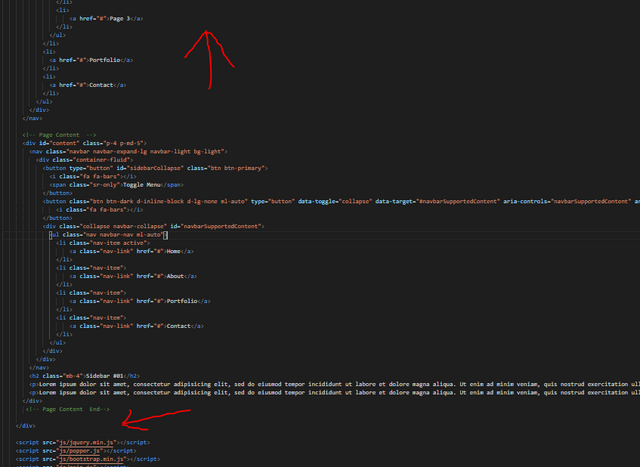Open the js/jquery.min.js script path link

86,443
